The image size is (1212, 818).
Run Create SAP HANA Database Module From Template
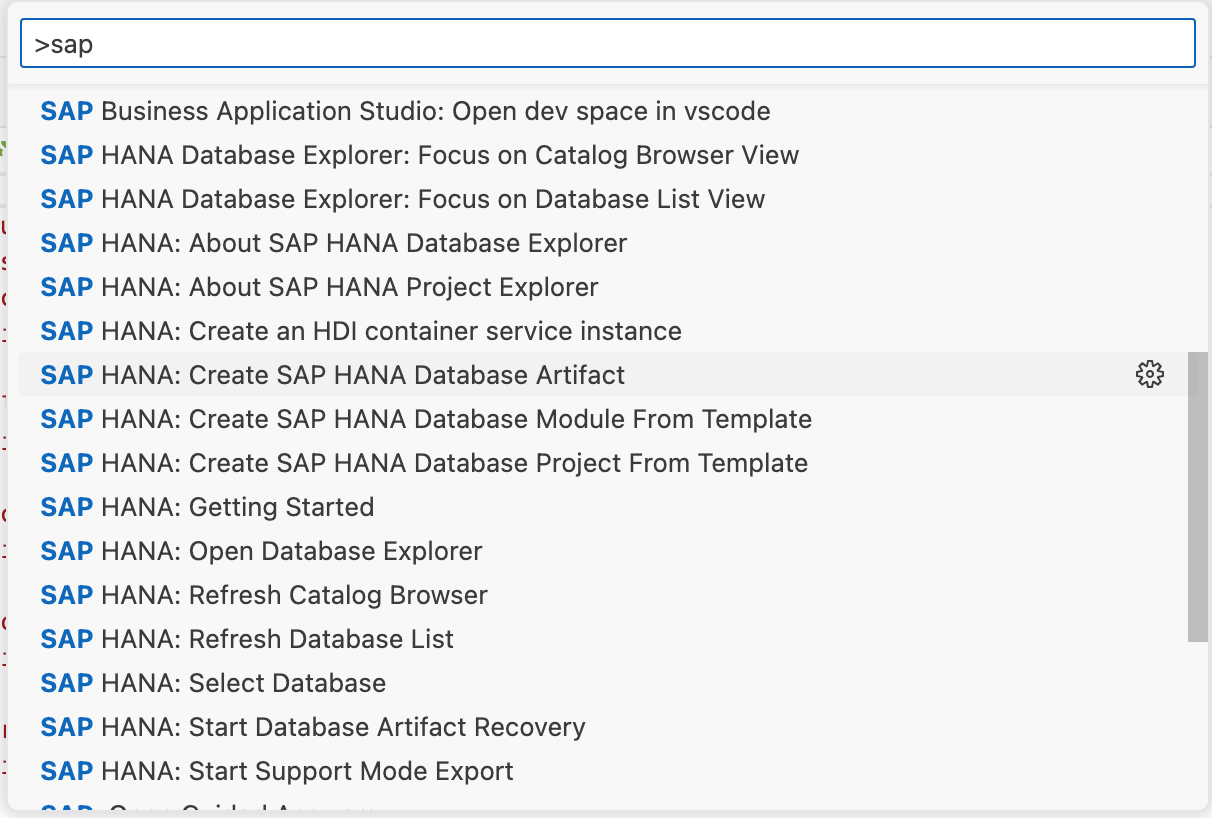[x=426, y=419]
